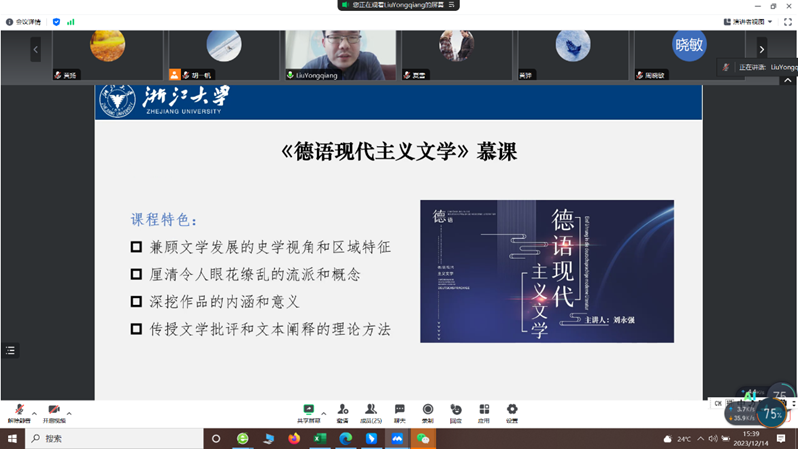Expand the arrow beside the video button
The width and height of the screenshot is (798, 449).
click(70, 412)
